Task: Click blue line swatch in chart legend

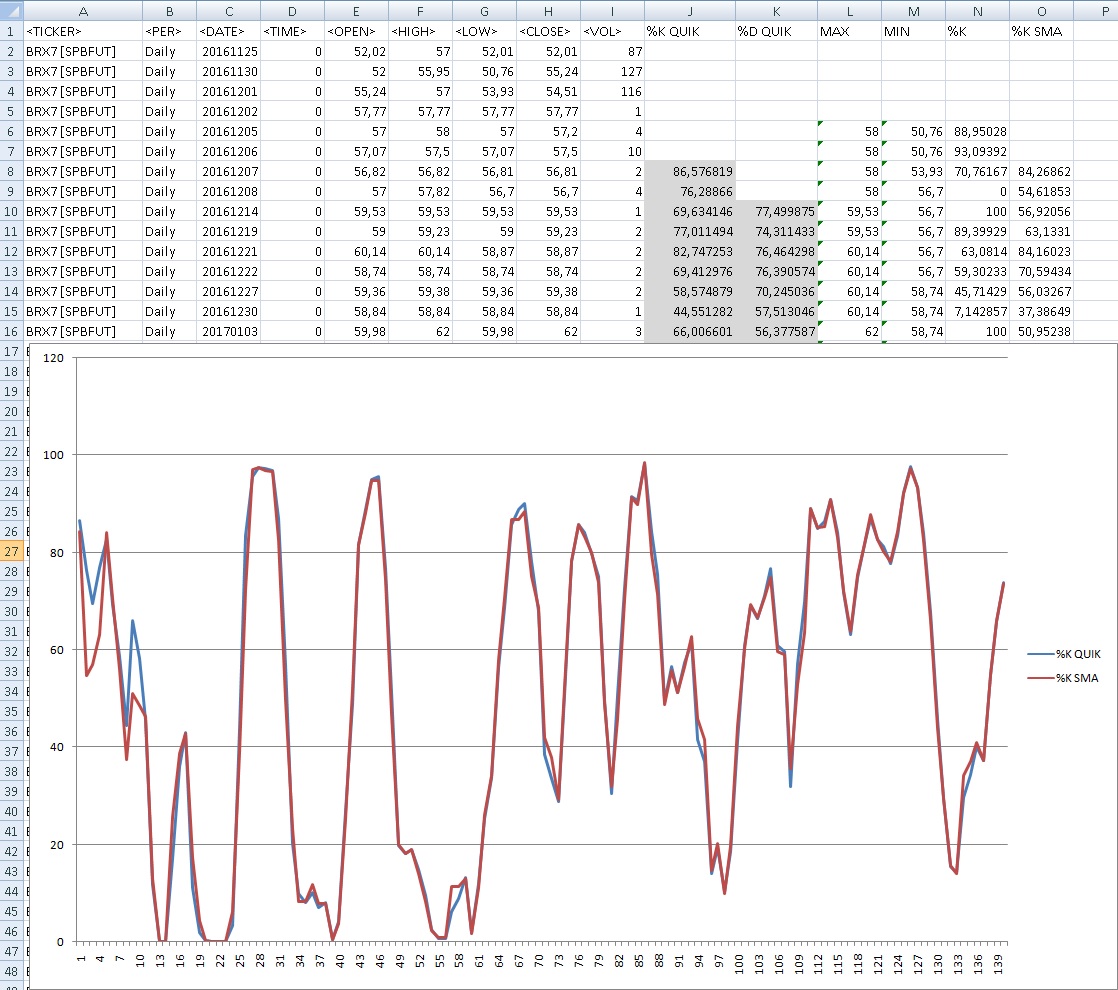Action: tap(1038, 654)
